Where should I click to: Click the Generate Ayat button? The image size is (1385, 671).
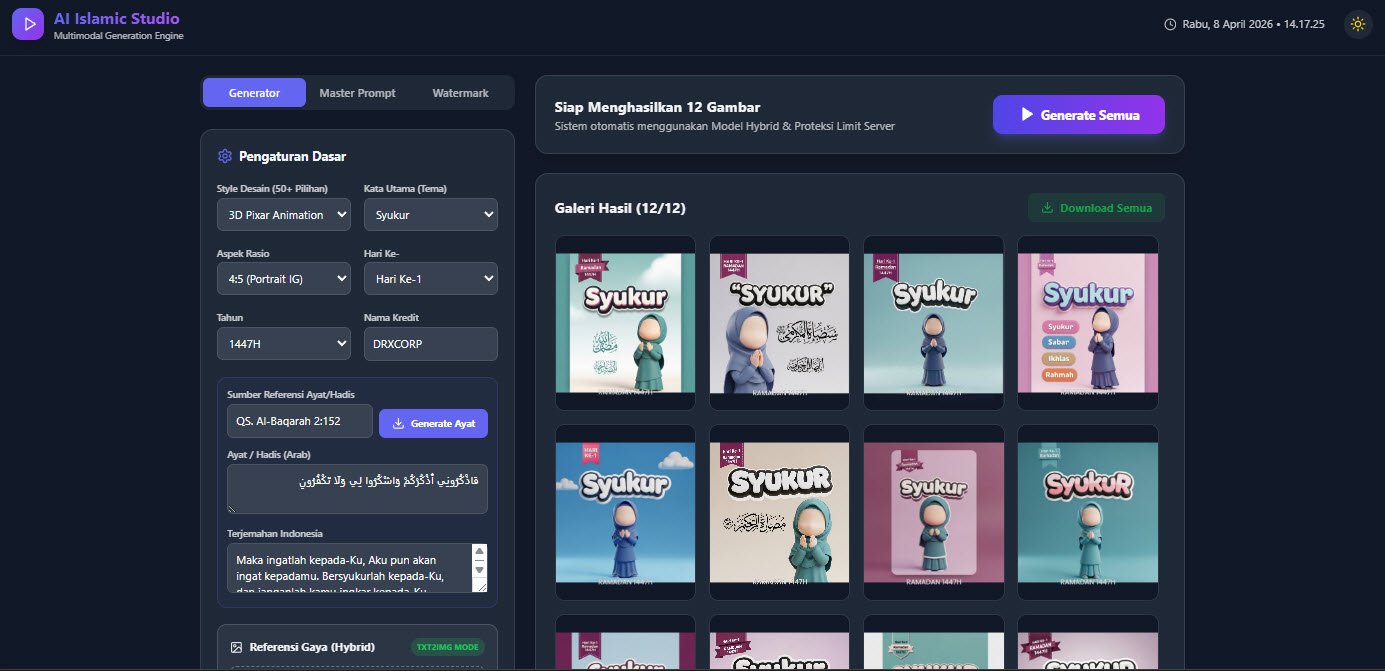click(x=433, y=423)
